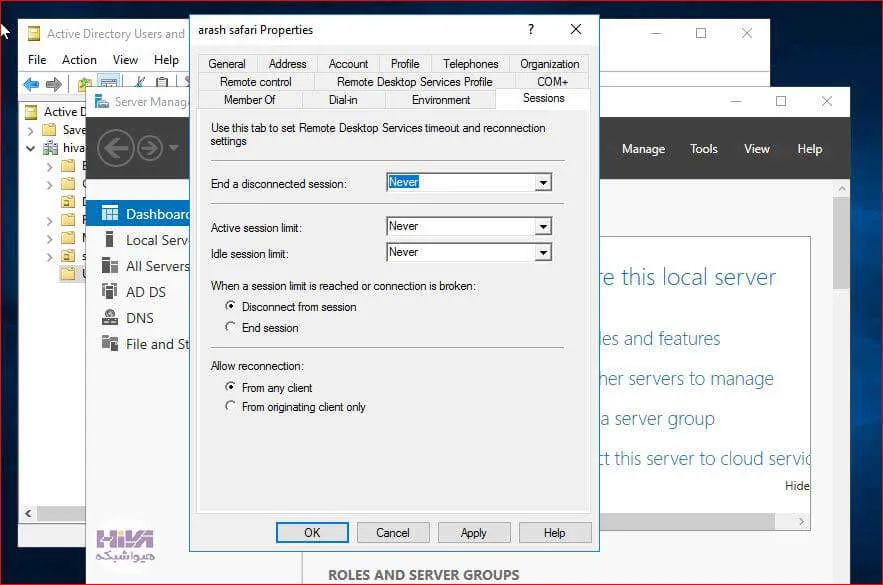Open Active session limit dropdown
The image size is (883, 585).
[543, 226]
